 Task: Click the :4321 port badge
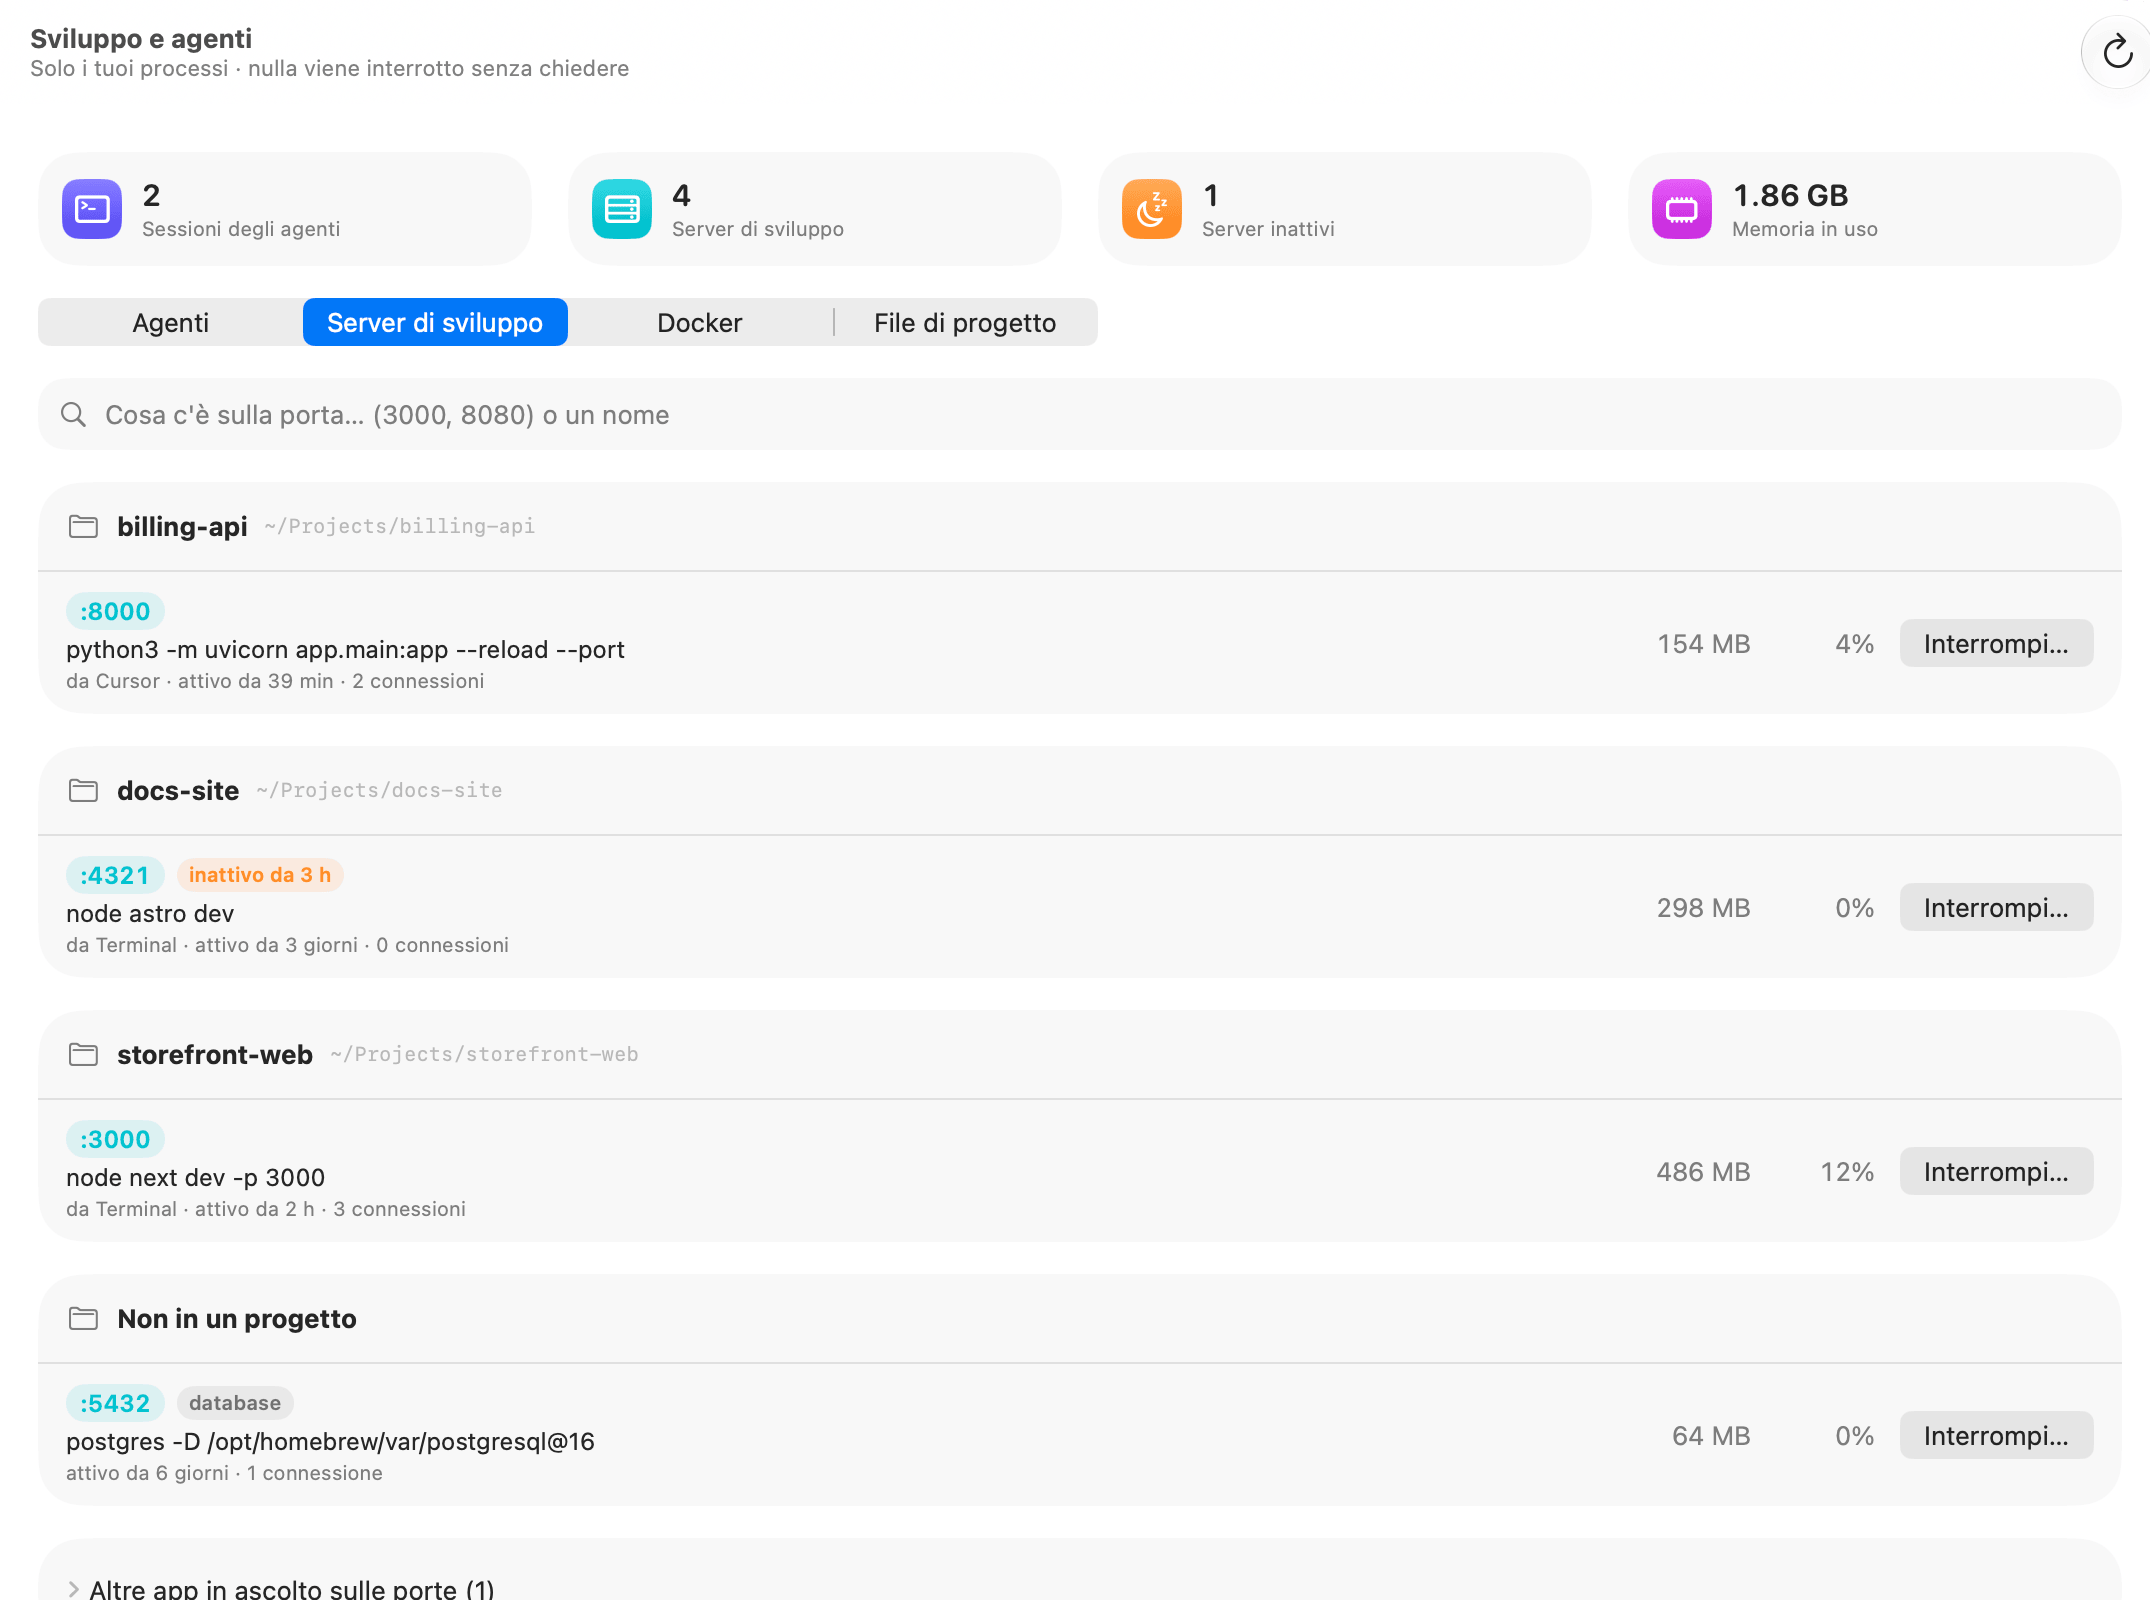point(115,875)
